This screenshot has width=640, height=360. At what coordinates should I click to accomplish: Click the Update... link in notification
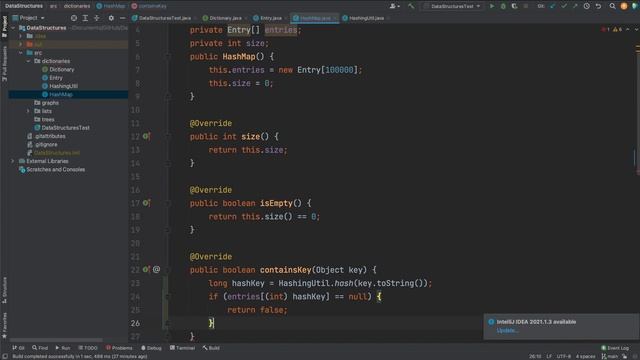(x=508, y=331)
